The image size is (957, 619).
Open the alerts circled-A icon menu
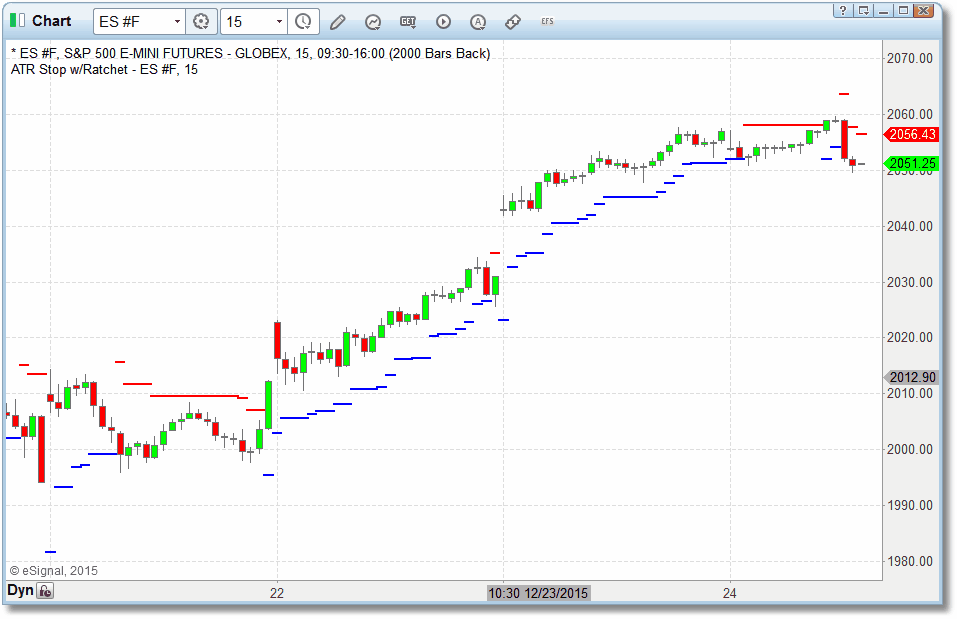pyautogui.click(x=478, y=22)
